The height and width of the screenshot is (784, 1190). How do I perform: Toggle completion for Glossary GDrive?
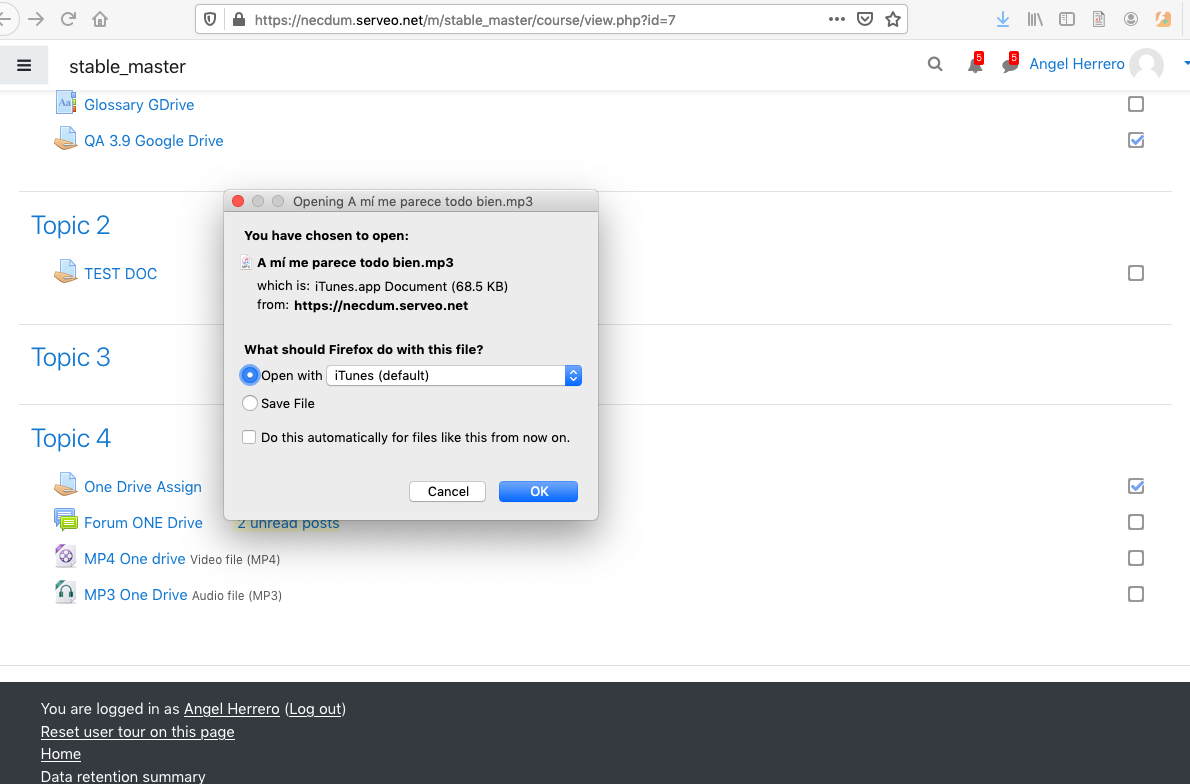[1135, 104]
